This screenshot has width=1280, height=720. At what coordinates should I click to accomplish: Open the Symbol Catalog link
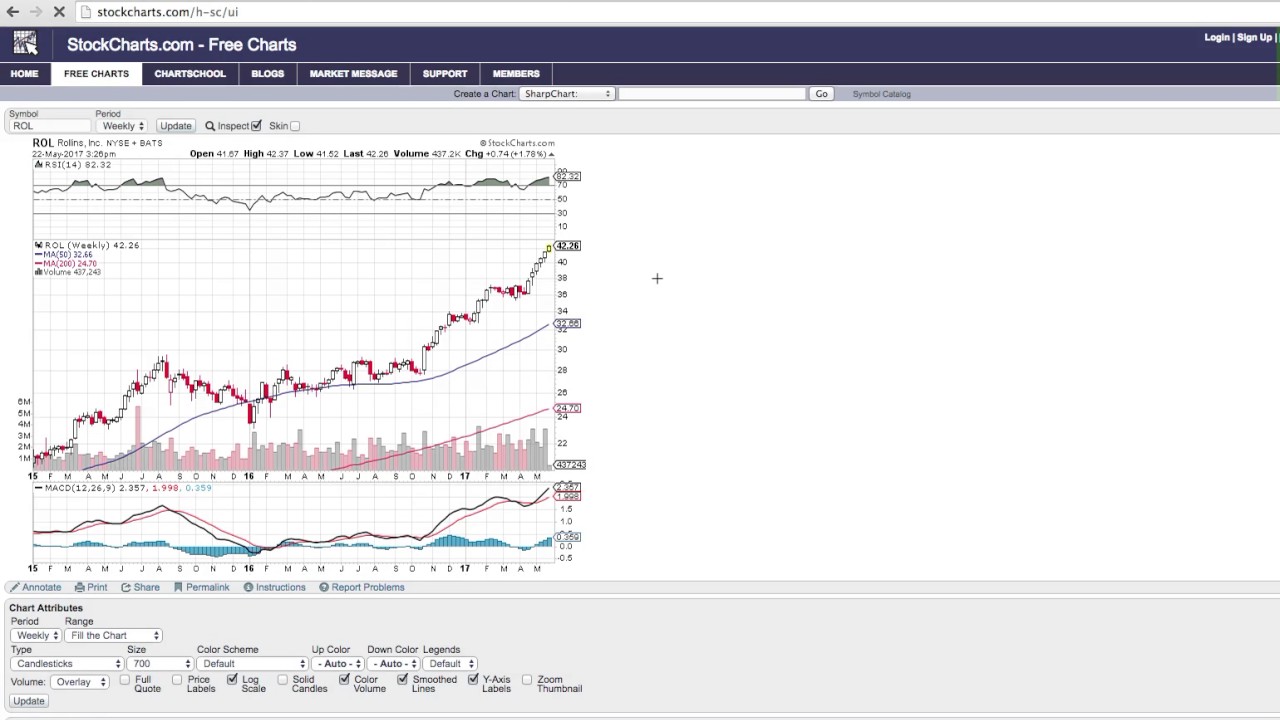point(881,94)
